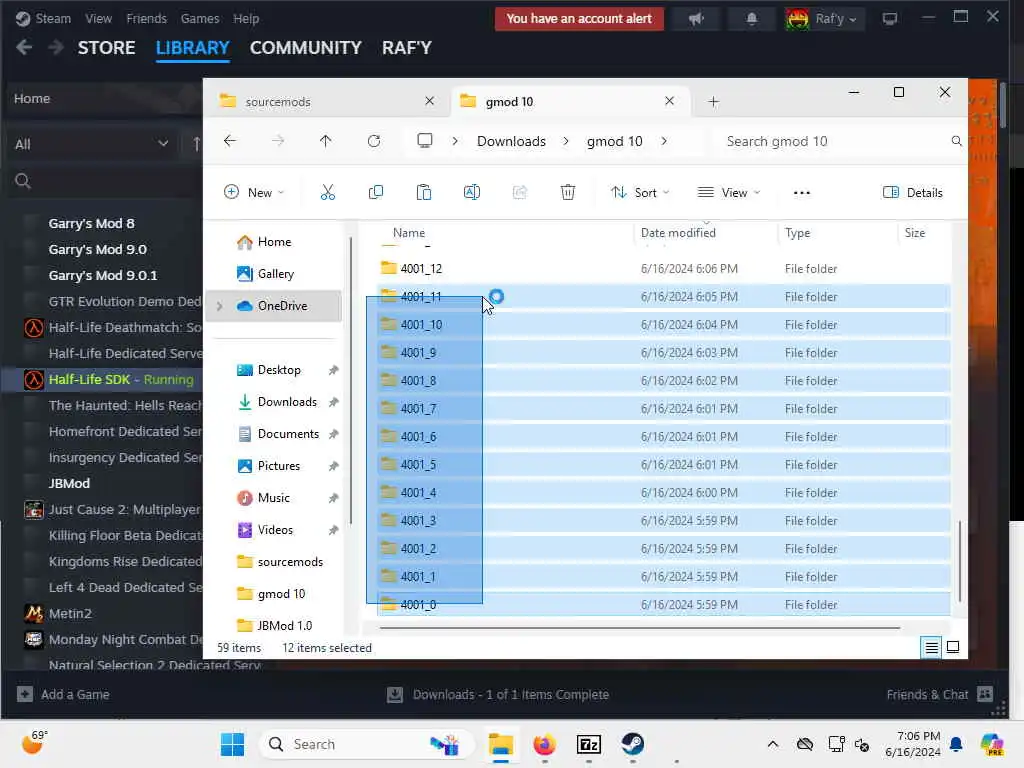Expand the chevron after Downloads in address bar
Viewport: 1024px width, 768px height.
566,141
